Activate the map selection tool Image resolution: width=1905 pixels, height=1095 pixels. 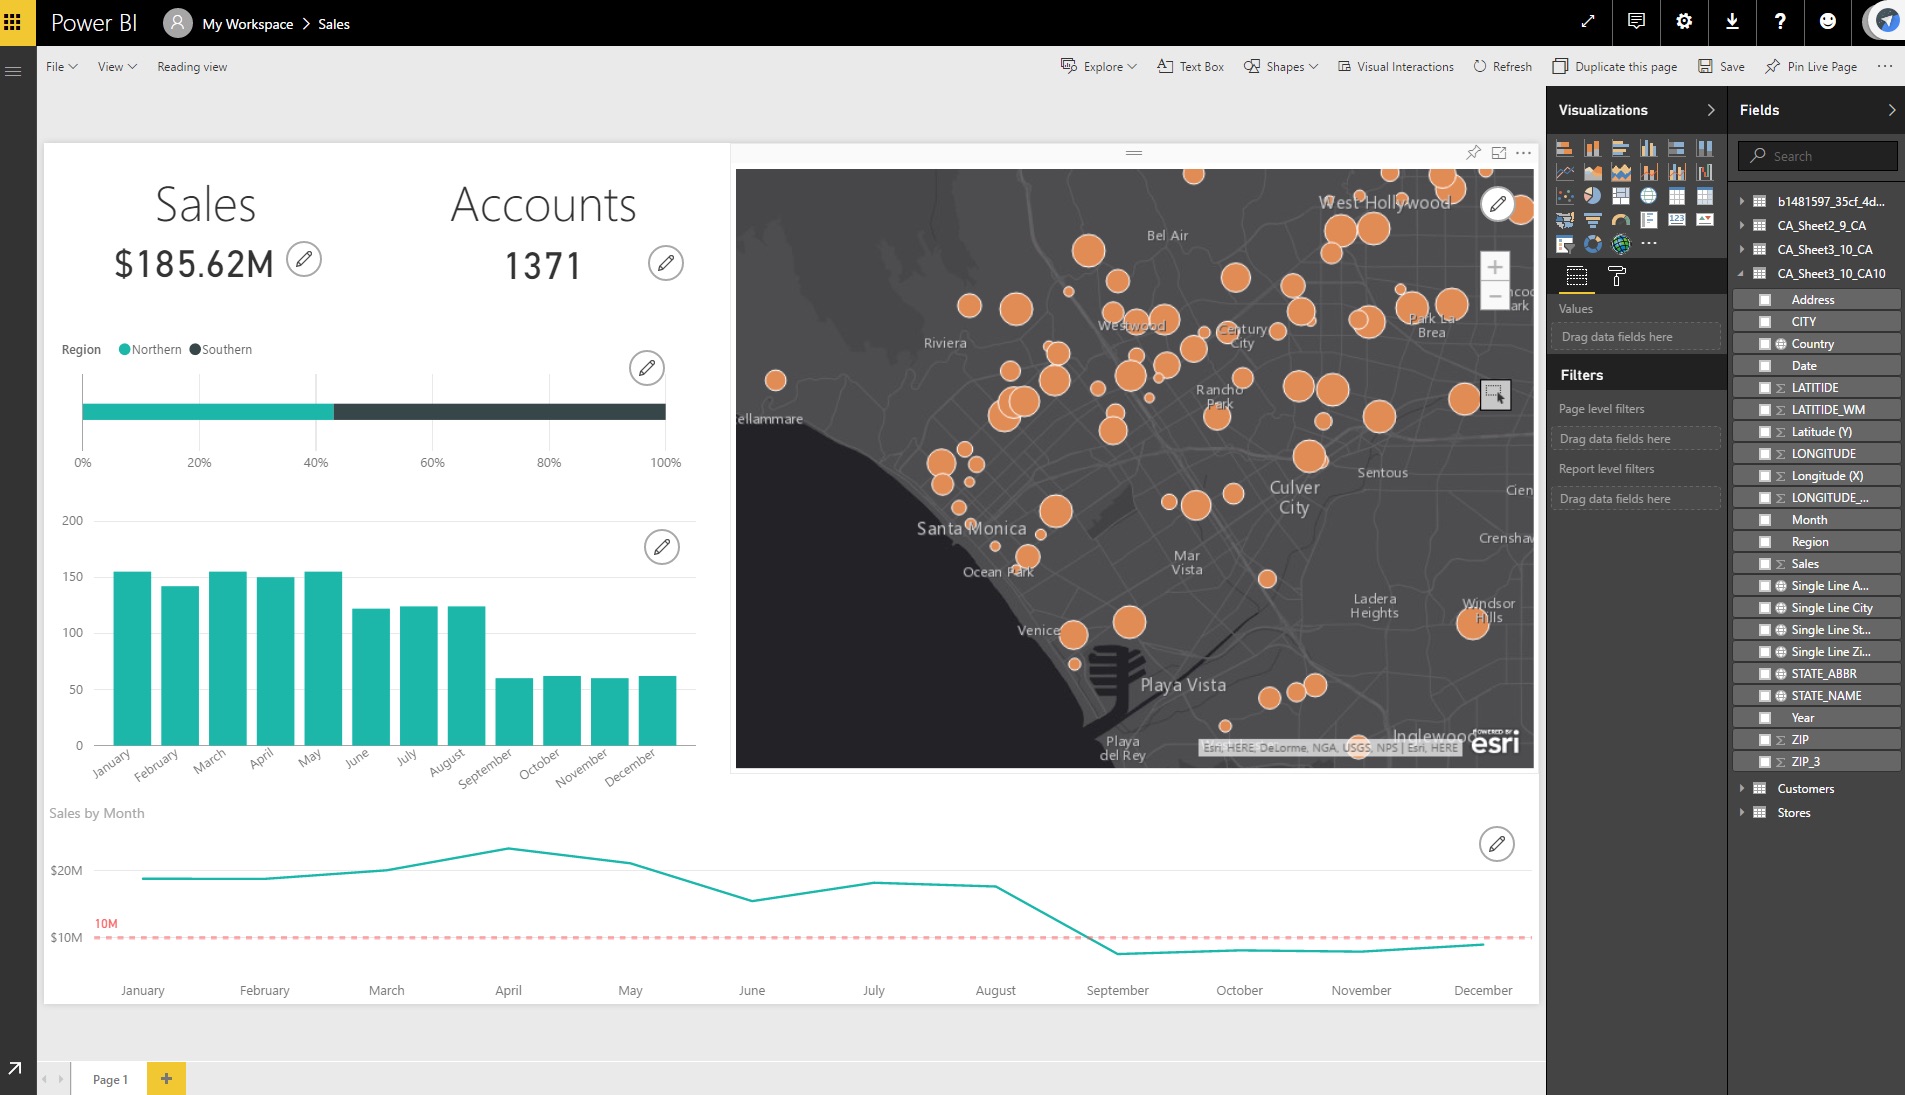[1495, 395]
